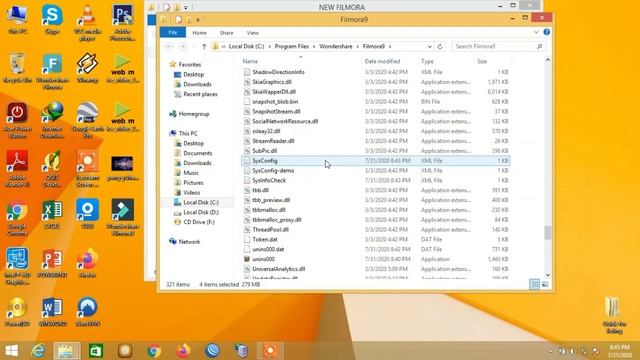Open the View ribbon tab
The image size is (640, 360).
[x=252, y=33]
